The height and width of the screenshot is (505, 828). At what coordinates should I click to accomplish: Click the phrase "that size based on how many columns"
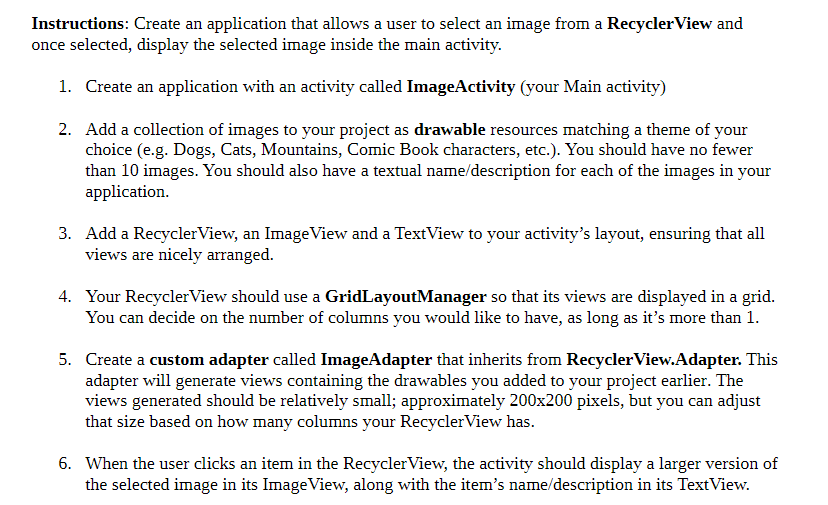(221, 422)
